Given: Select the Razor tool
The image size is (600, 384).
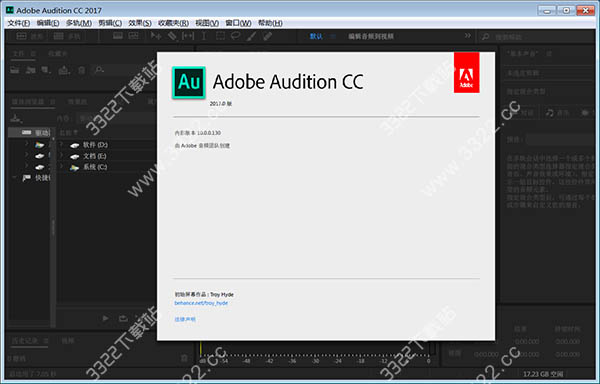Looking at the screenshot, I should pyautogui.click(x=172, y=36).
